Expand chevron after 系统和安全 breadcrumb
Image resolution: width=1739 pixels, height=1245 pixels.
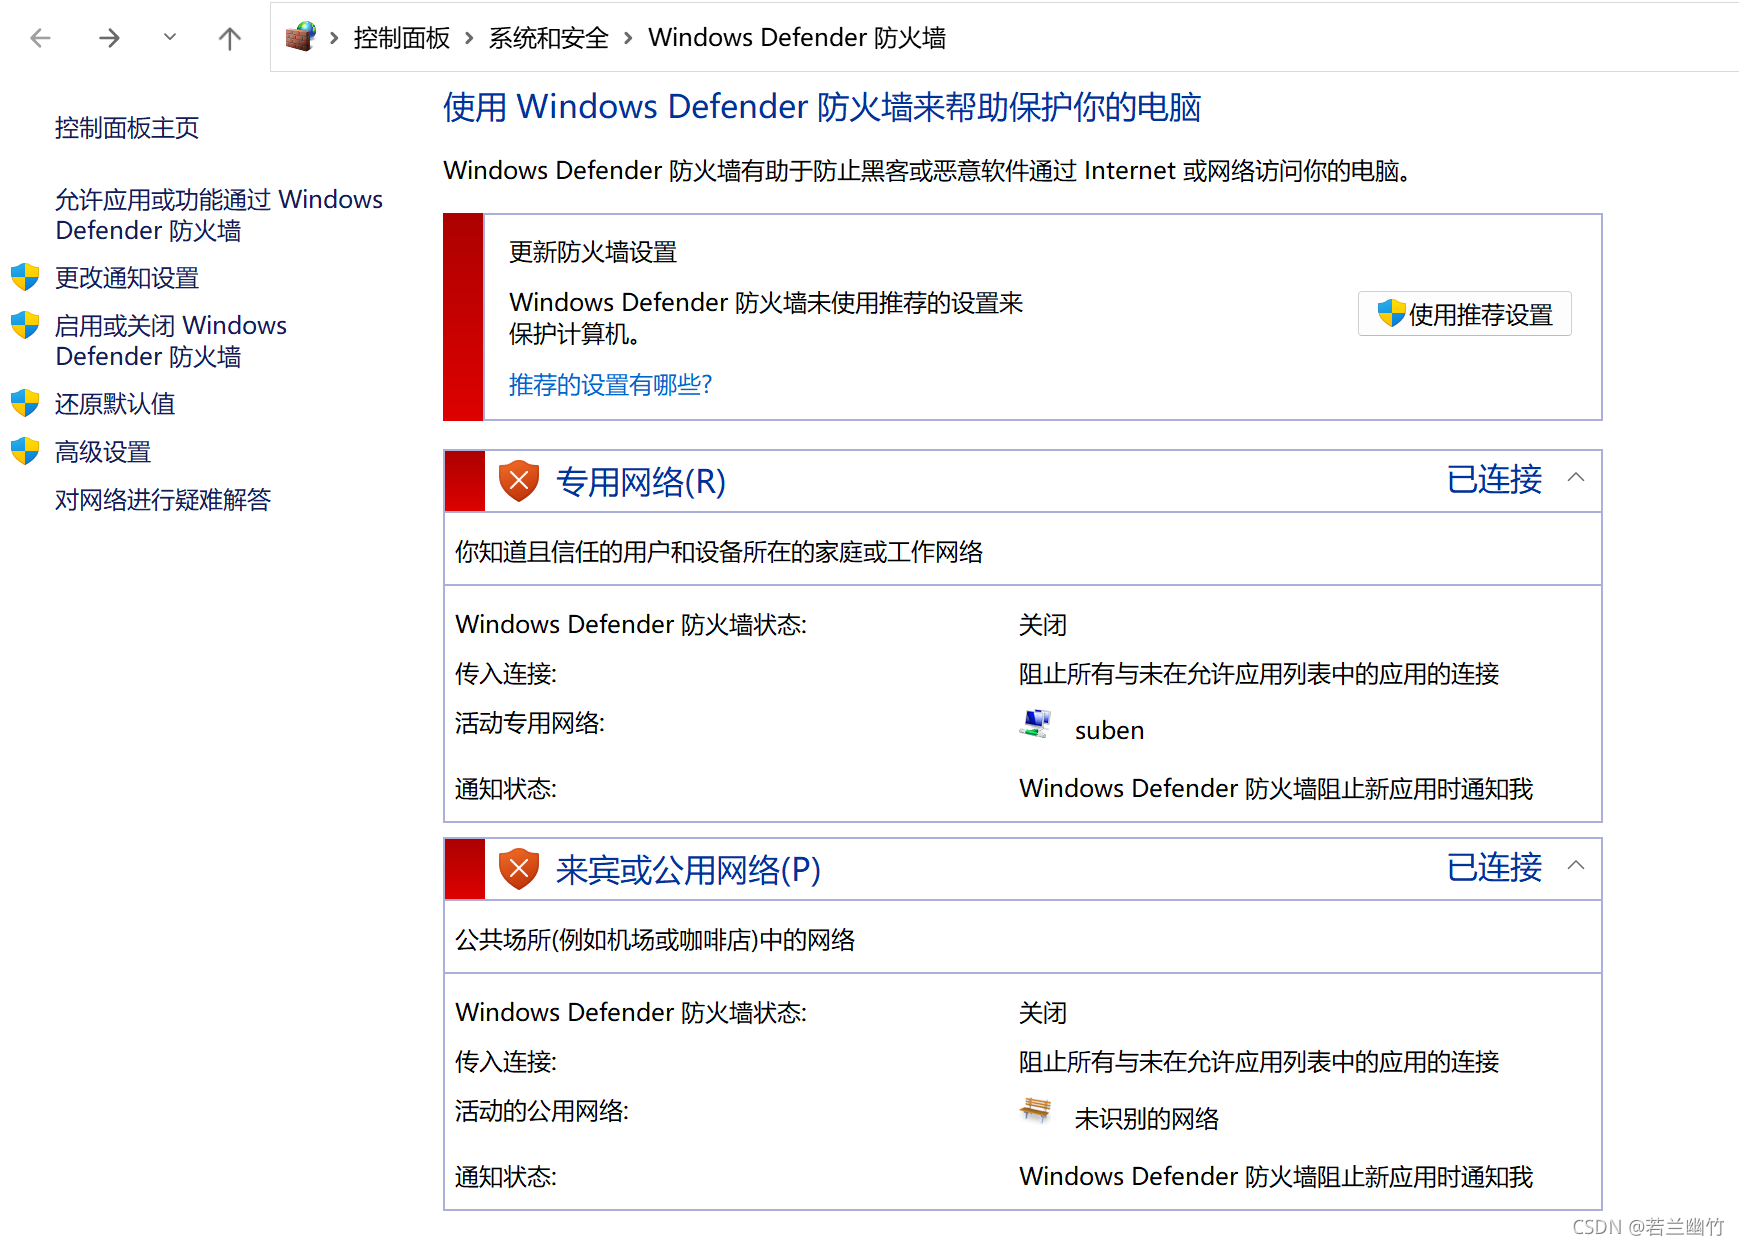(x=628, y=38)
